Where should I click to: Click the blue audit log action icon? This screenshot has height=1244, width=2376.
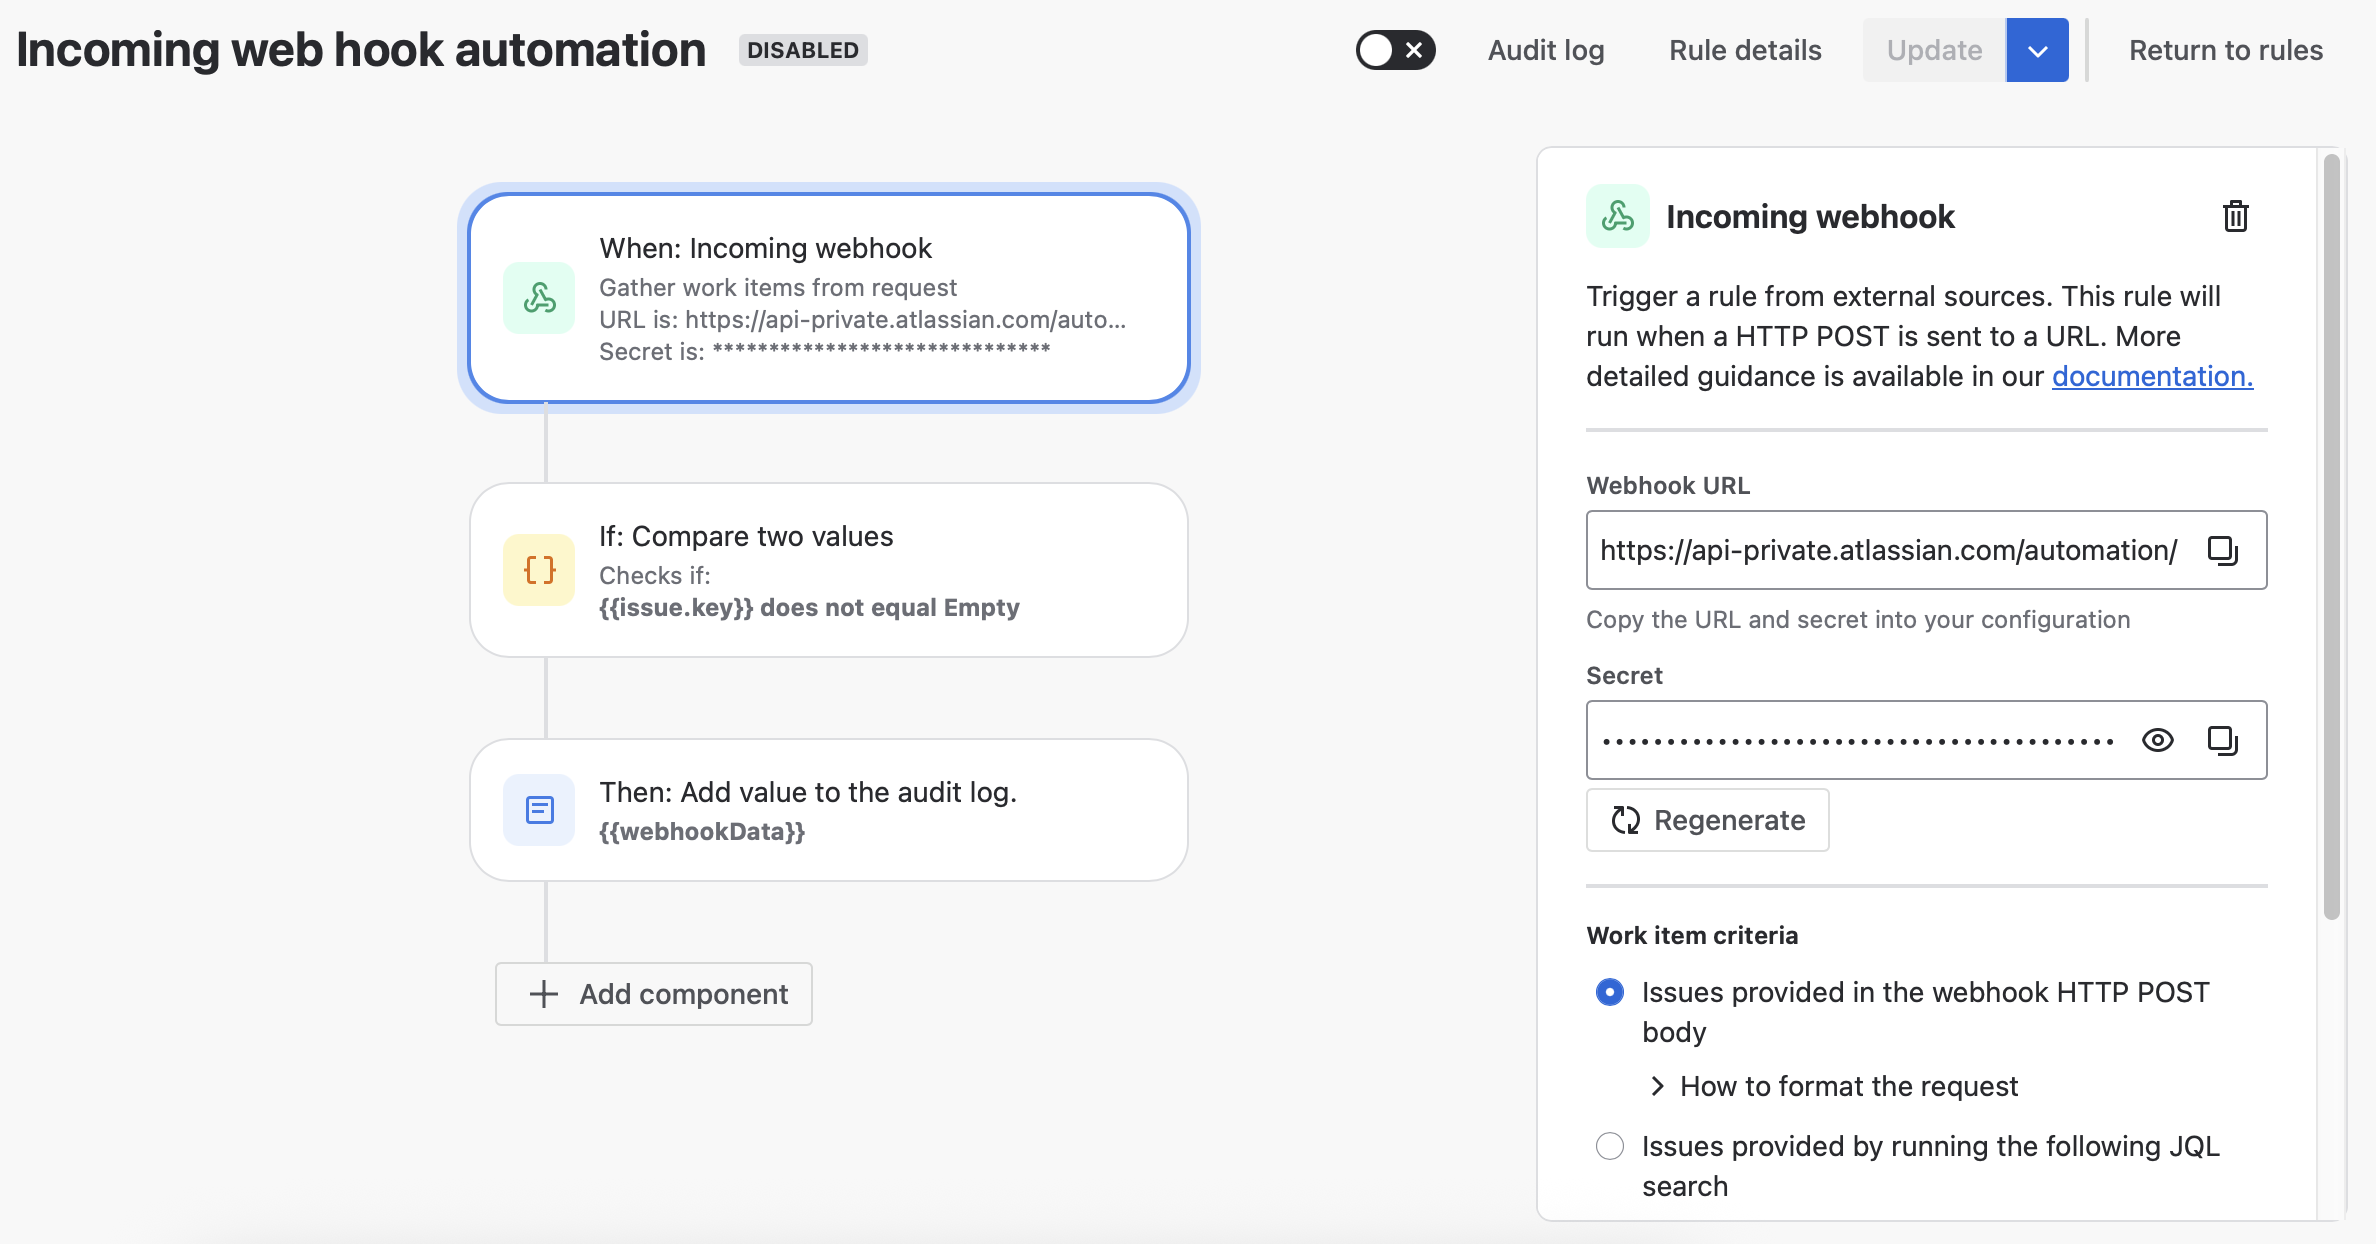[539, 810]
